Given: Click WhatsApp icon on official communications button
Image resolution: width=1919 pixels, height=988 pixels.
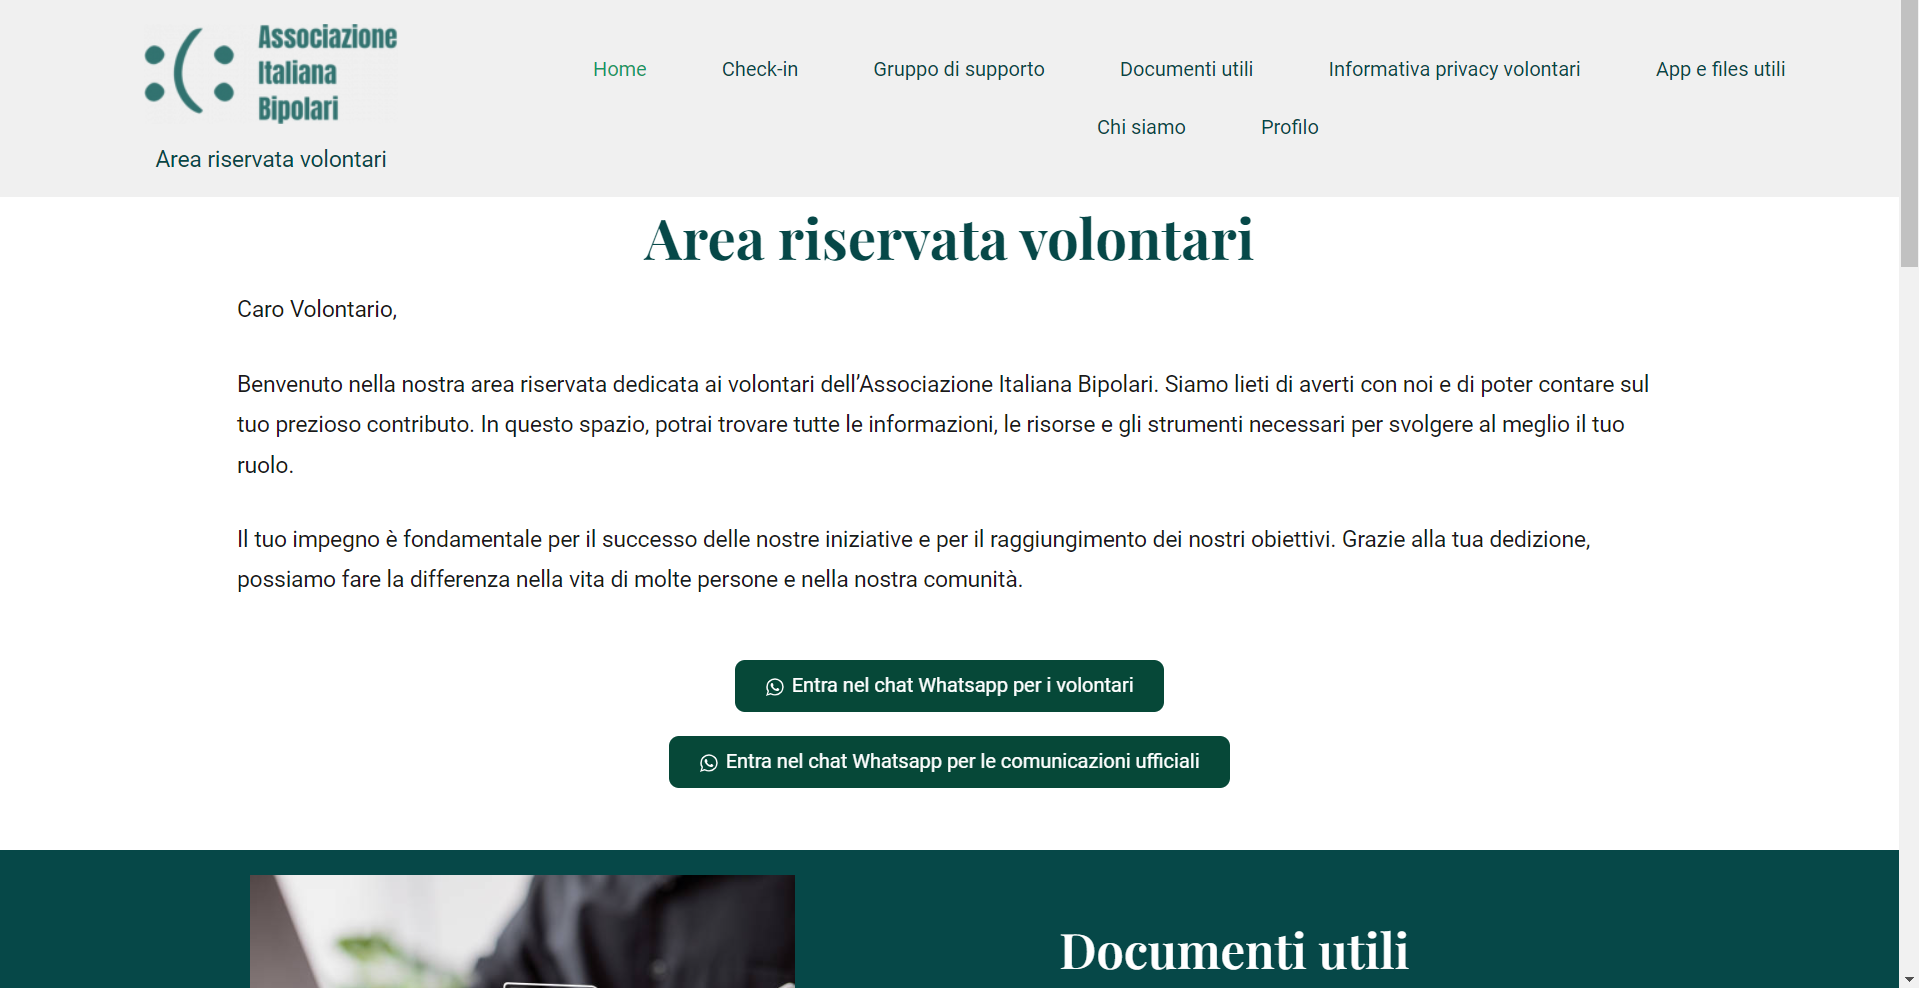Looking at the screenshot, I should [708, 763].
